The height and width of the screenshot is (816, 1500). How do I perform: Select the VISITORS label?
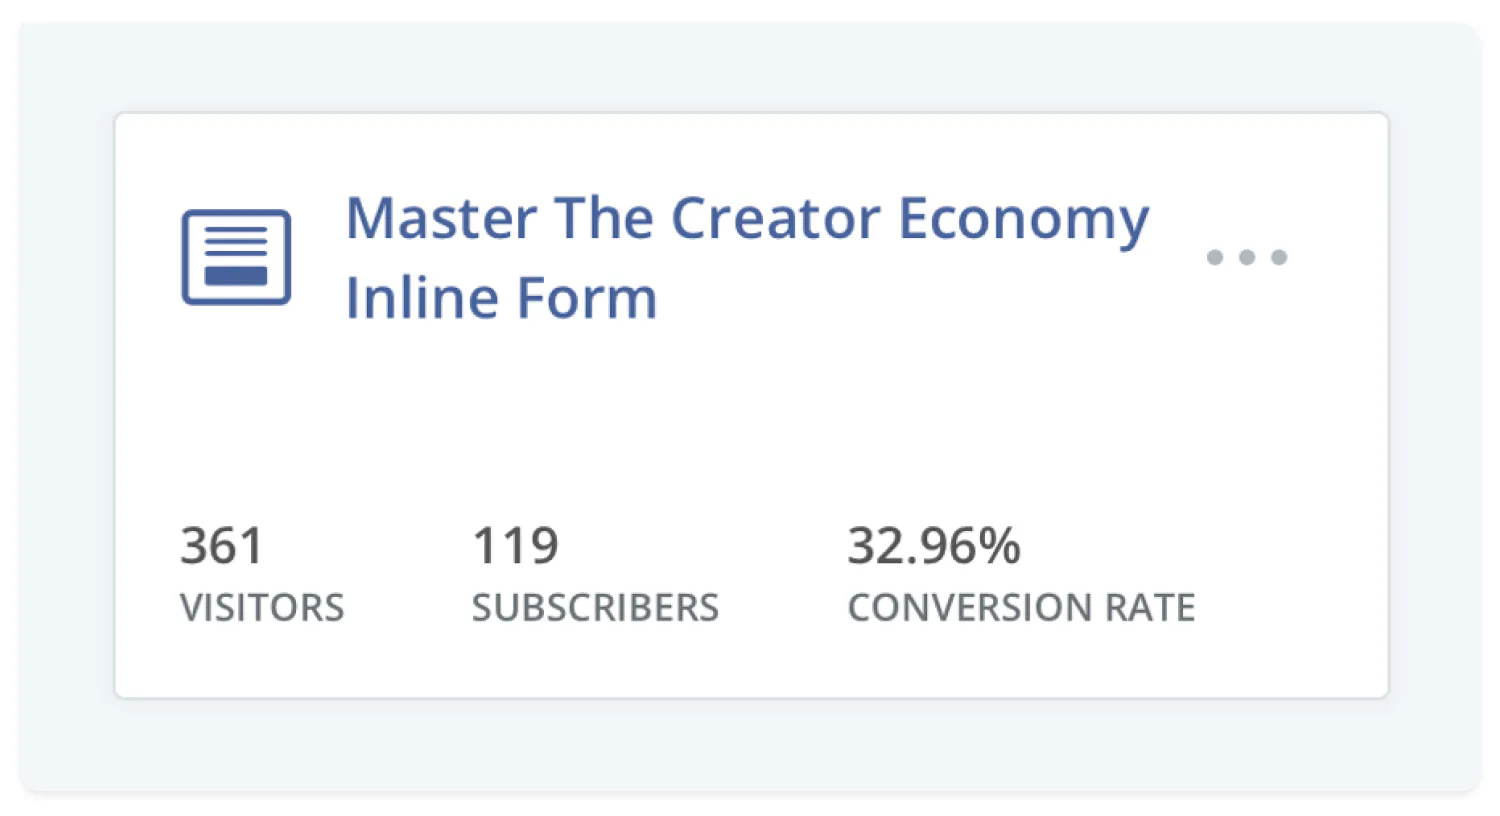click(x=262, y=608)
